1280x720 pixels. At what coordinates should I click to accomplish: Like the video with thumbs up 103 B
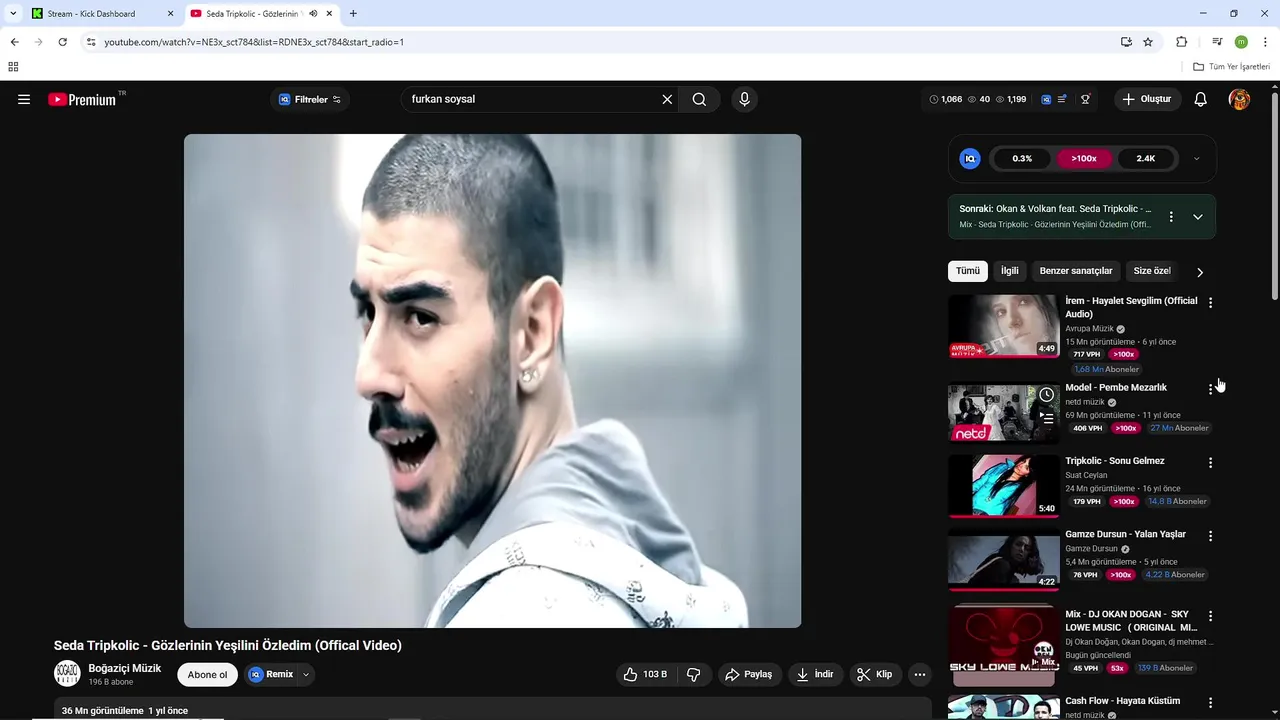click(645, 674)
